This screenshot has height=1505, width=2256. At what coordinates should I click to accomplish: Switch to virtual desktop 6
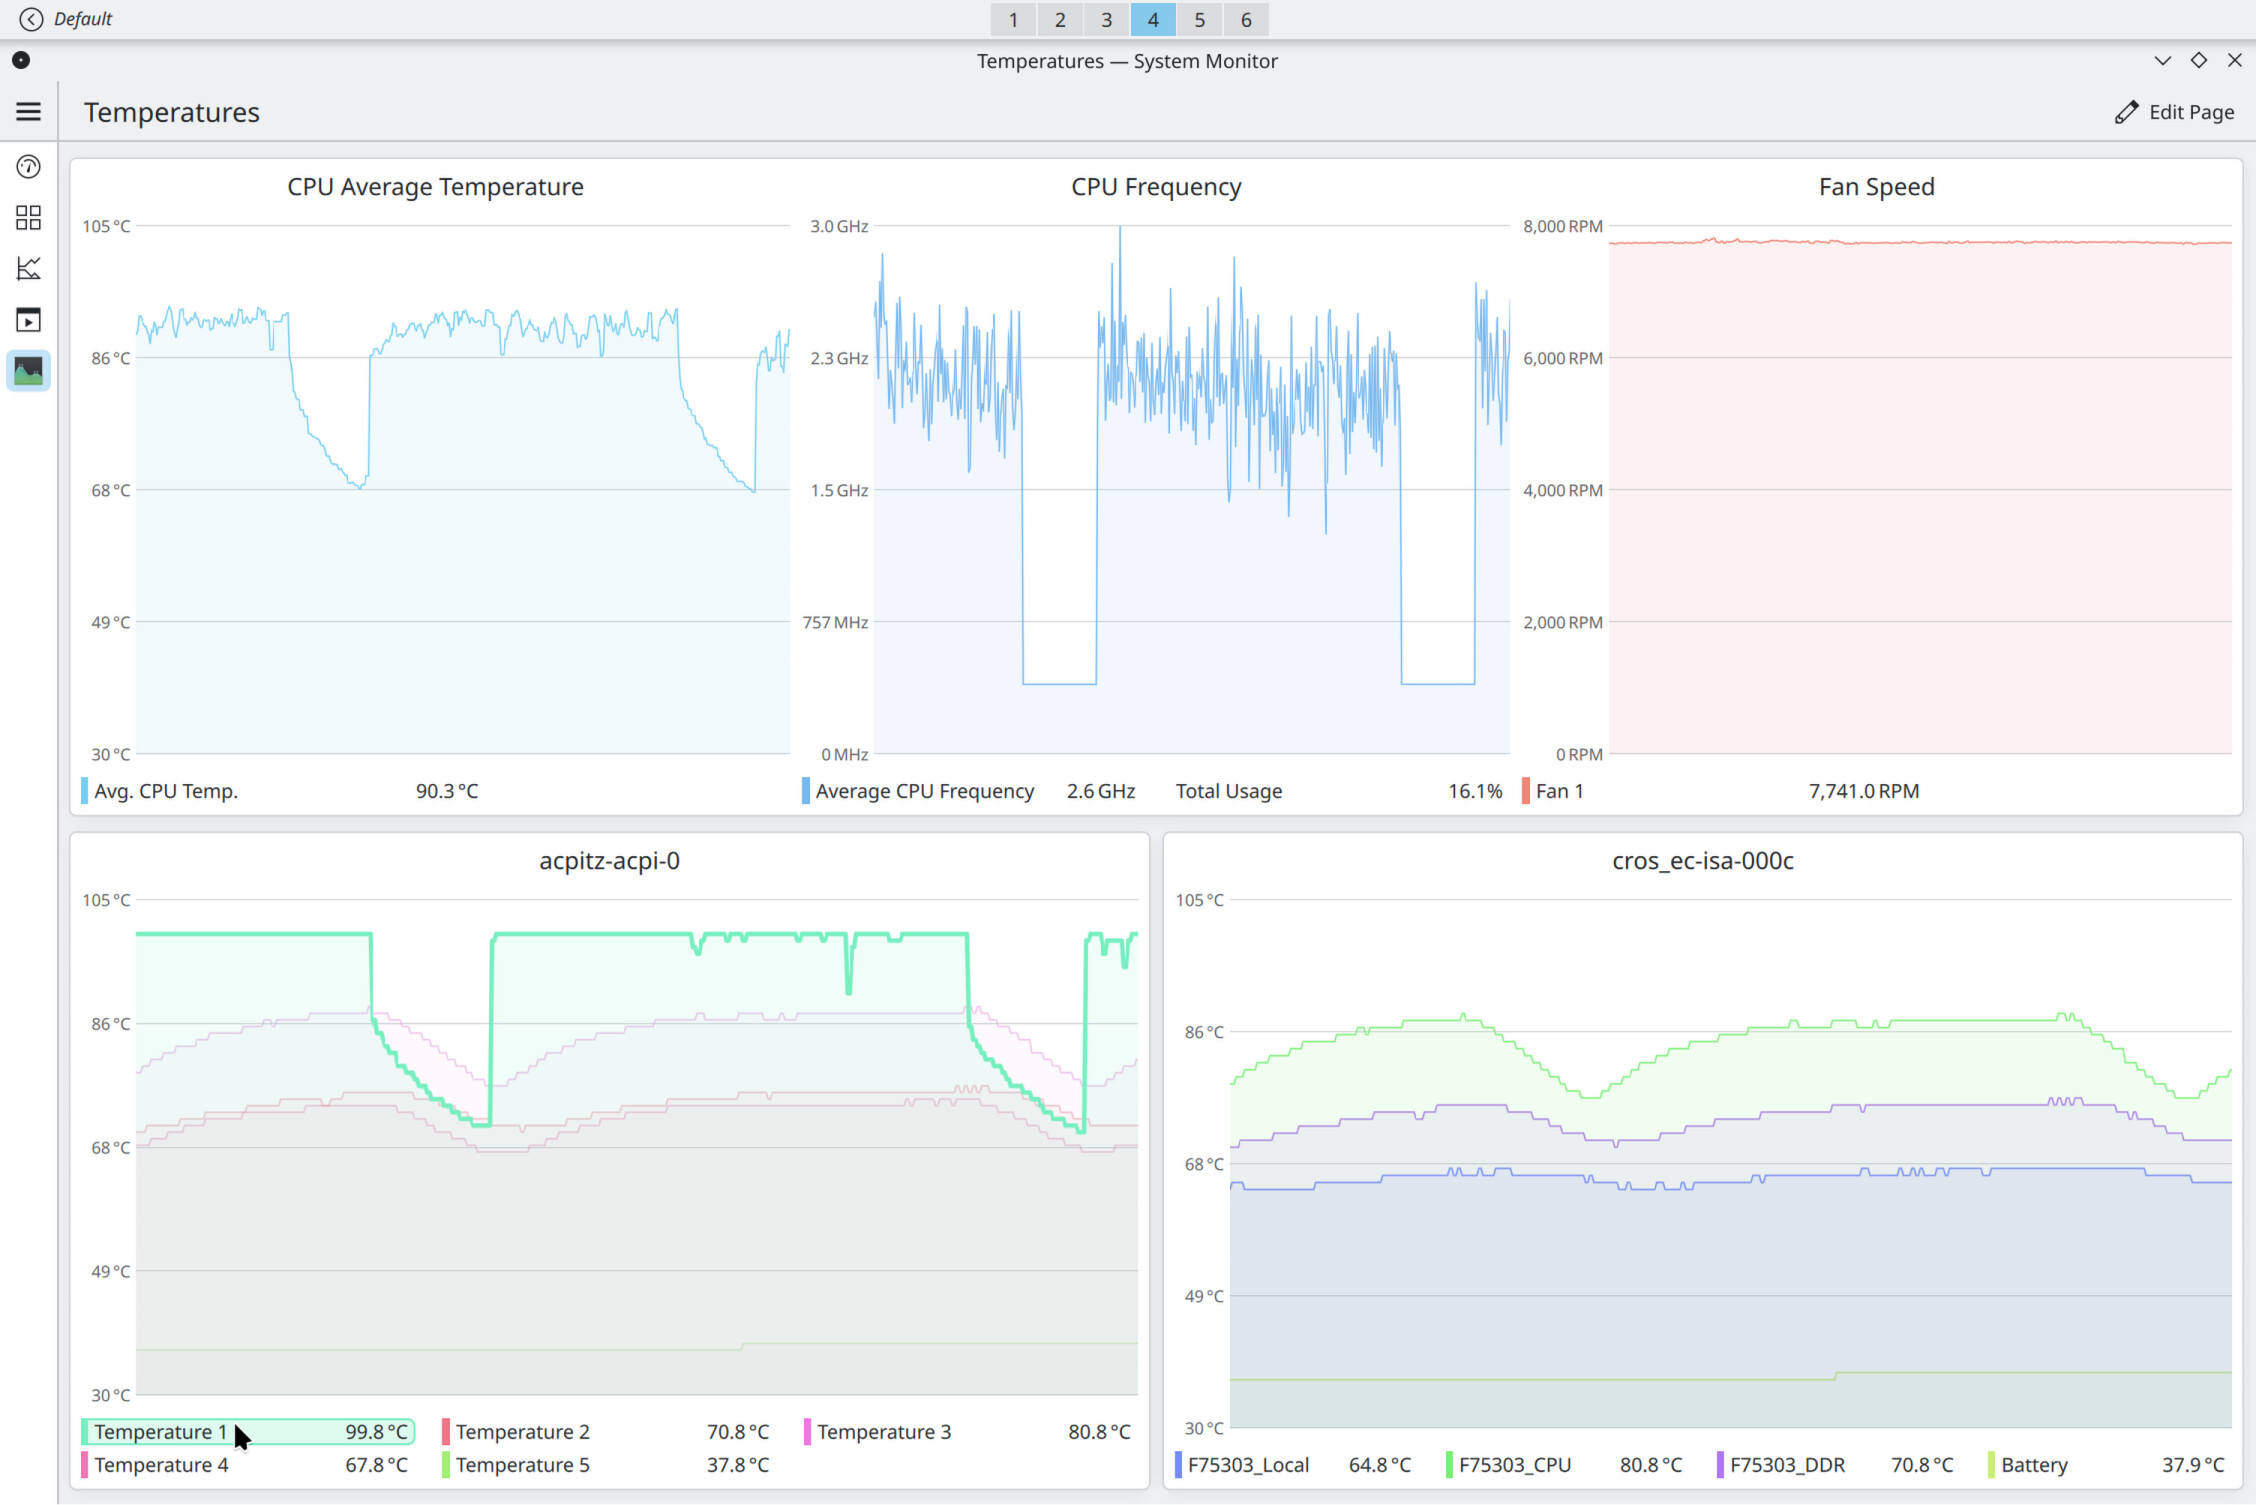click(x=1246, y=19)
